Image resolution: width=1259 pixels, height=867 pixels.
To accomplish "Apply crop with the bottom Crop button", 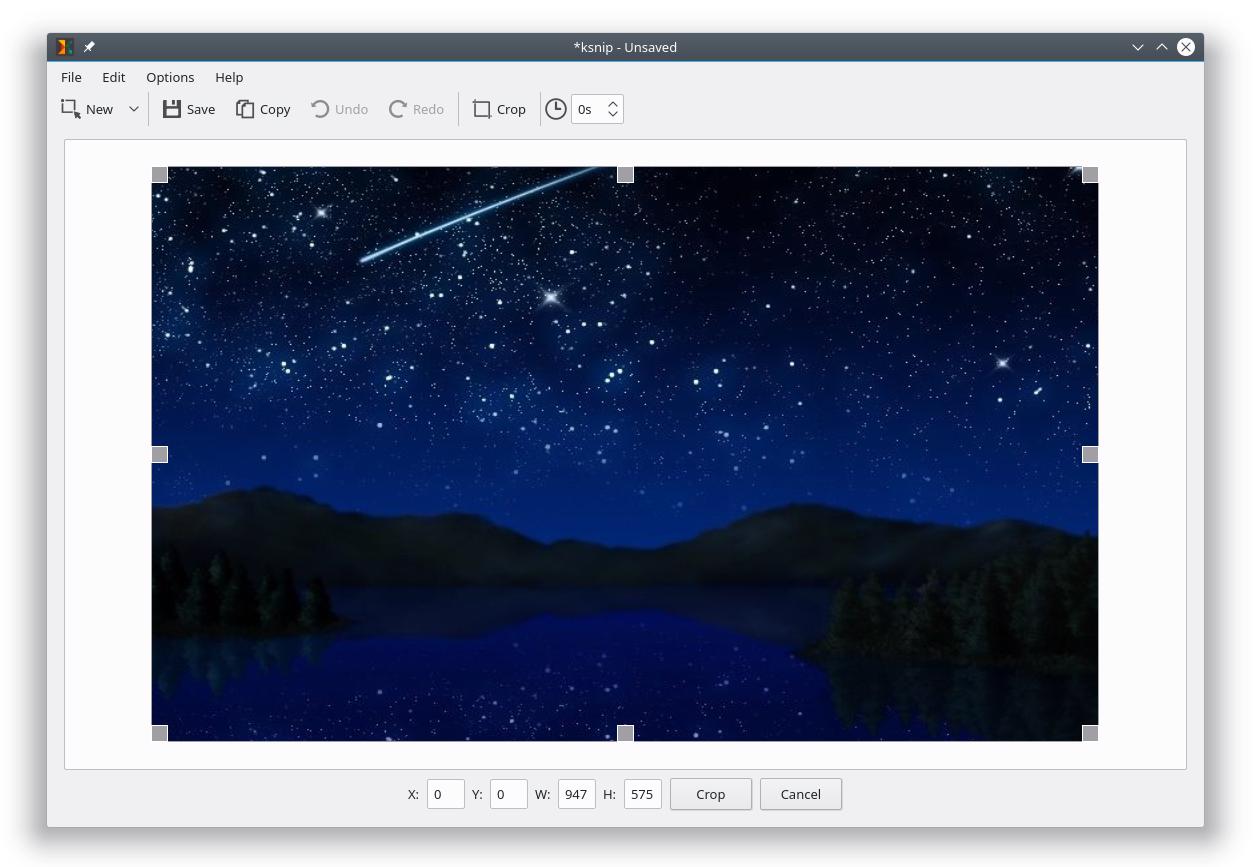I will click(x=711, y=794).
